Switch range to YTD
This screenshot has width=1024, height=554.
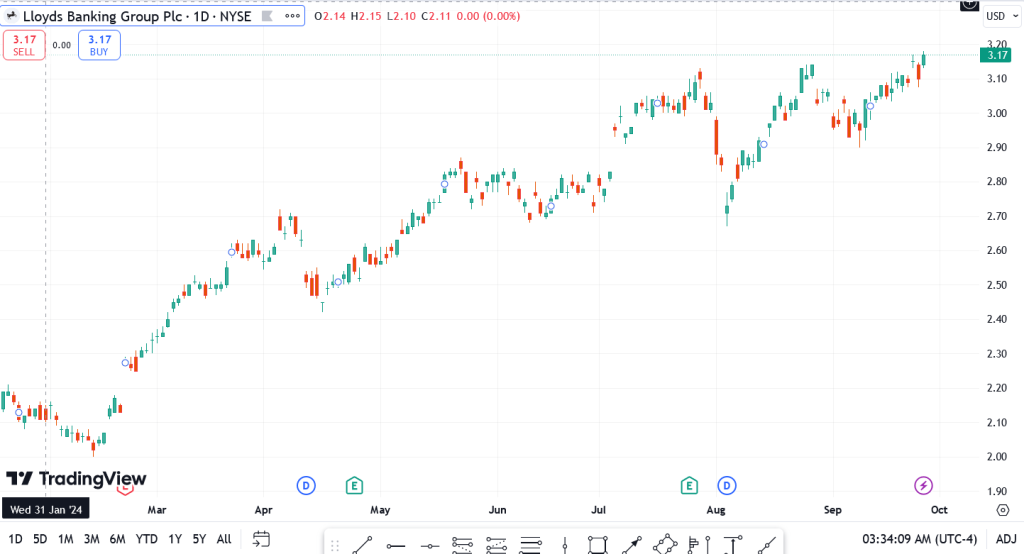point(146,539)
